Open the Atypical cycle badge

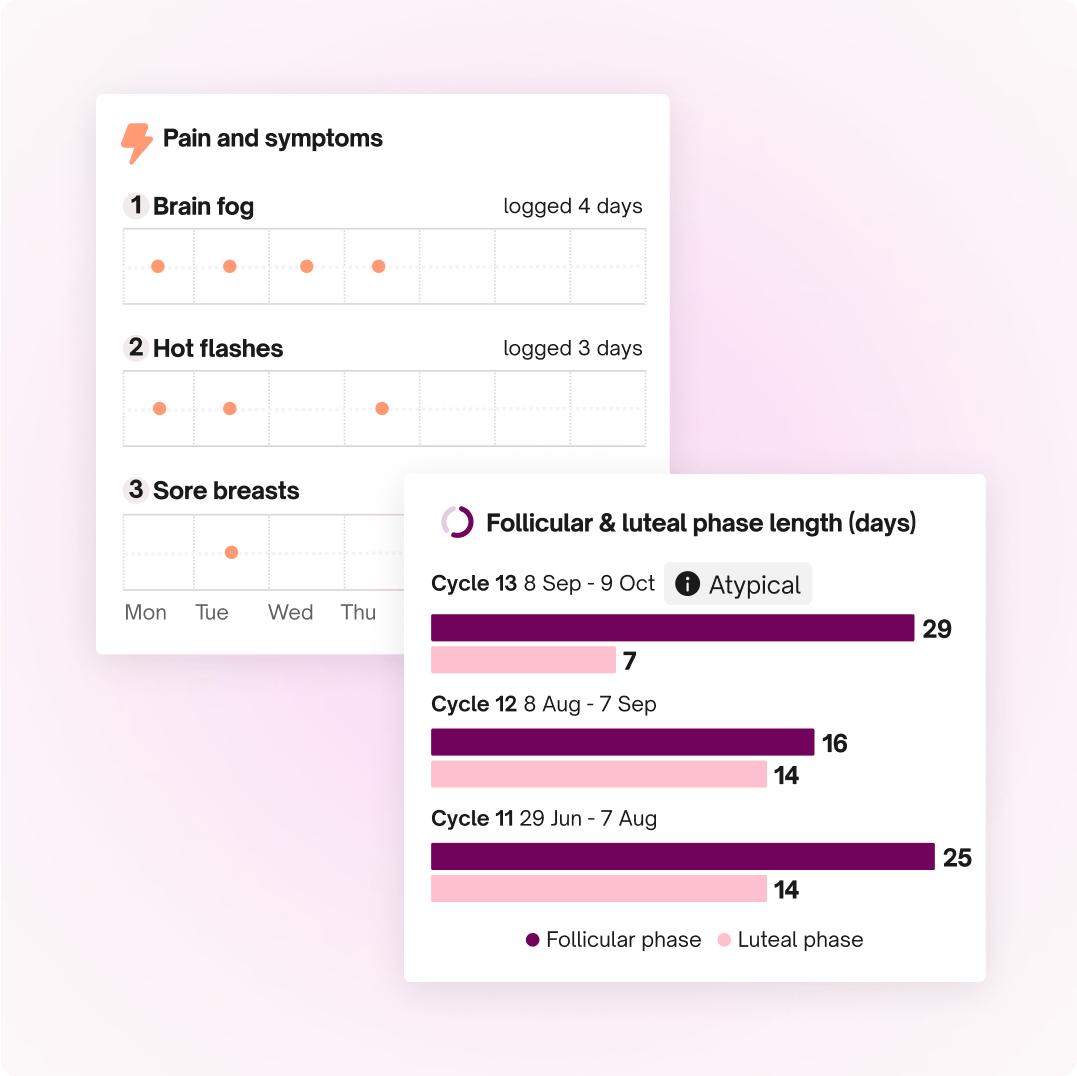point(739,584)
